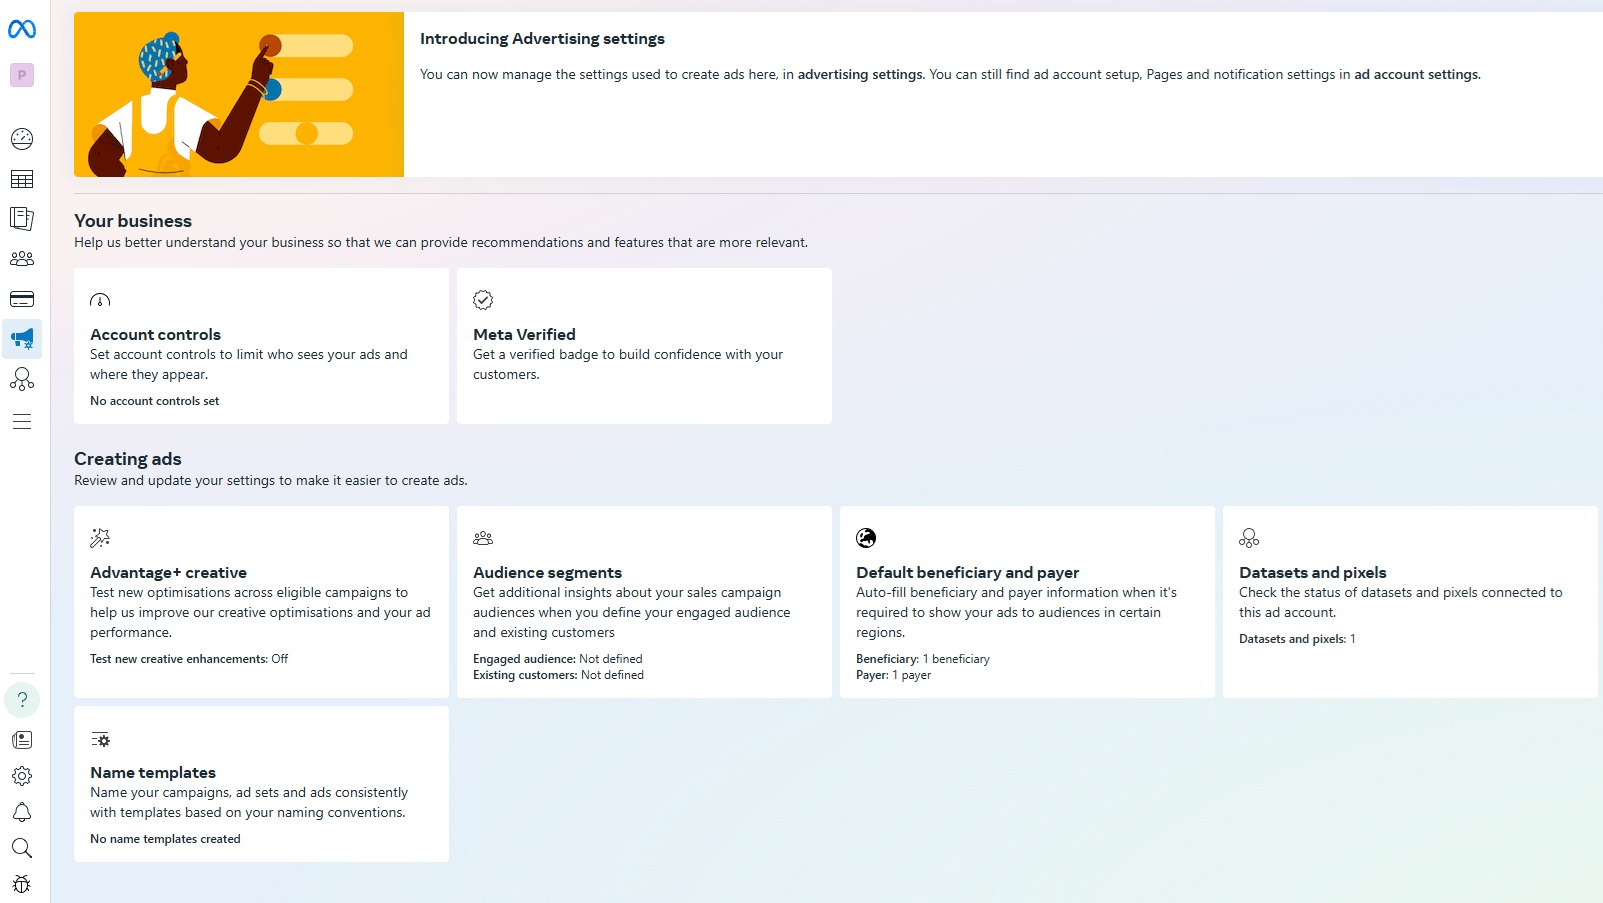Open the Meta Verified card
Viewport: 1603px width, 903px height.
pos(644,346)
